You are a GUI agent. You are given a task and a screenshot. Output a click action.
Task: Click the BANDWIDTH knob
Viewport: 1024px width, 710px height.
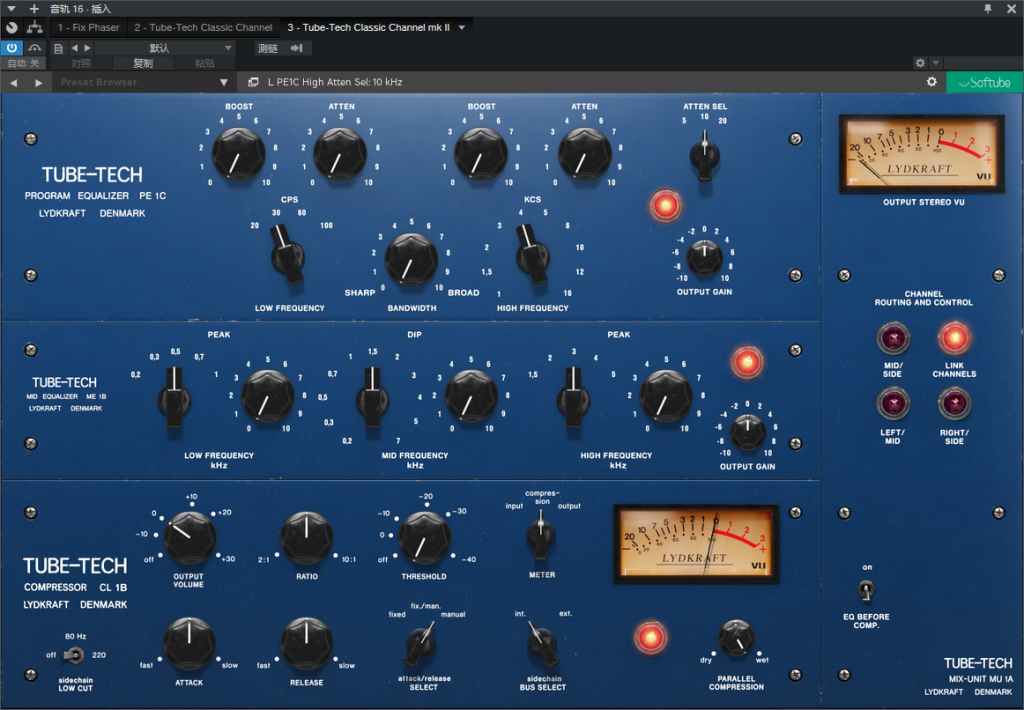[411, 259]
